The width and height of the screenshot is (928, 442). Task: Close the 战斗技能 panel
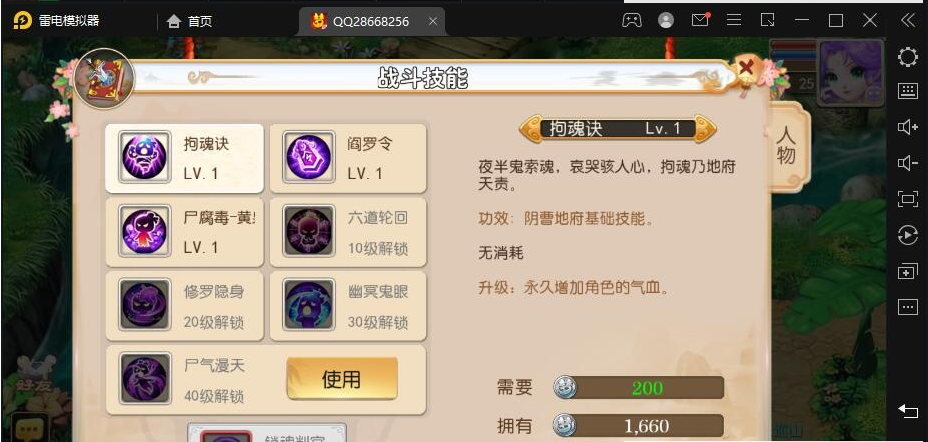(x=747, y=67)
